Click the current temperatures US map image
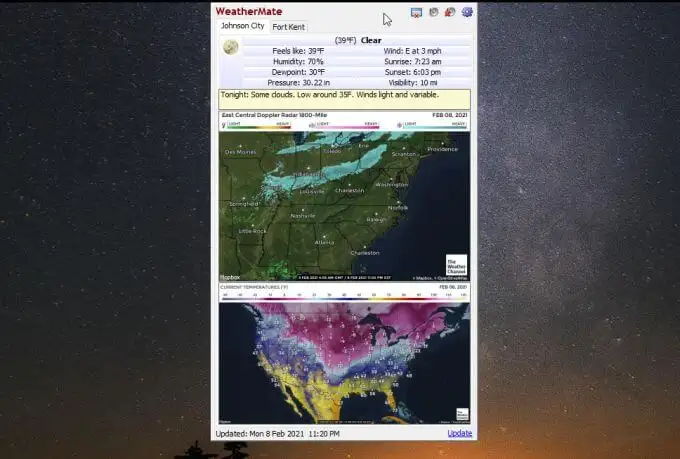This screenshot has width=680, height=459. [x=344, y=363]
